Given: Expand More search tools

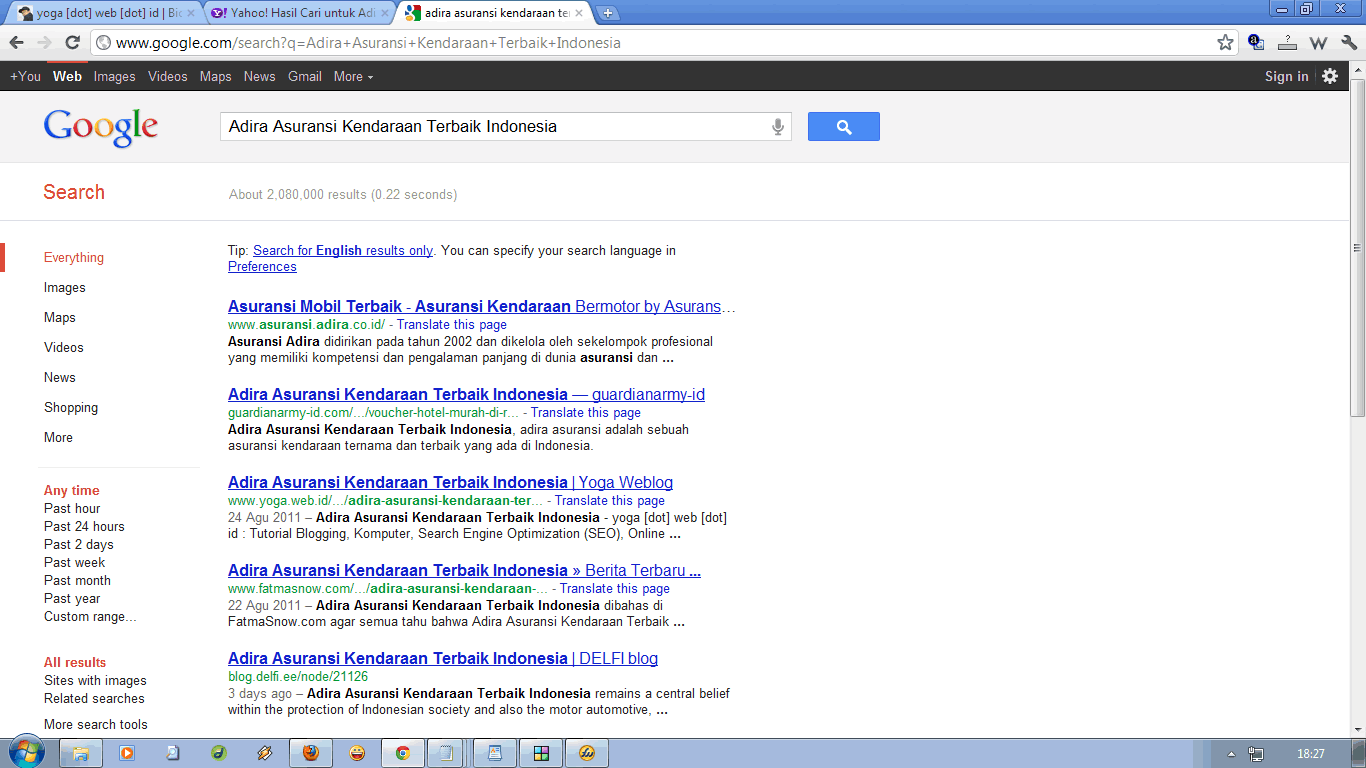Looking at the screenshot, I should click(96, 724).
